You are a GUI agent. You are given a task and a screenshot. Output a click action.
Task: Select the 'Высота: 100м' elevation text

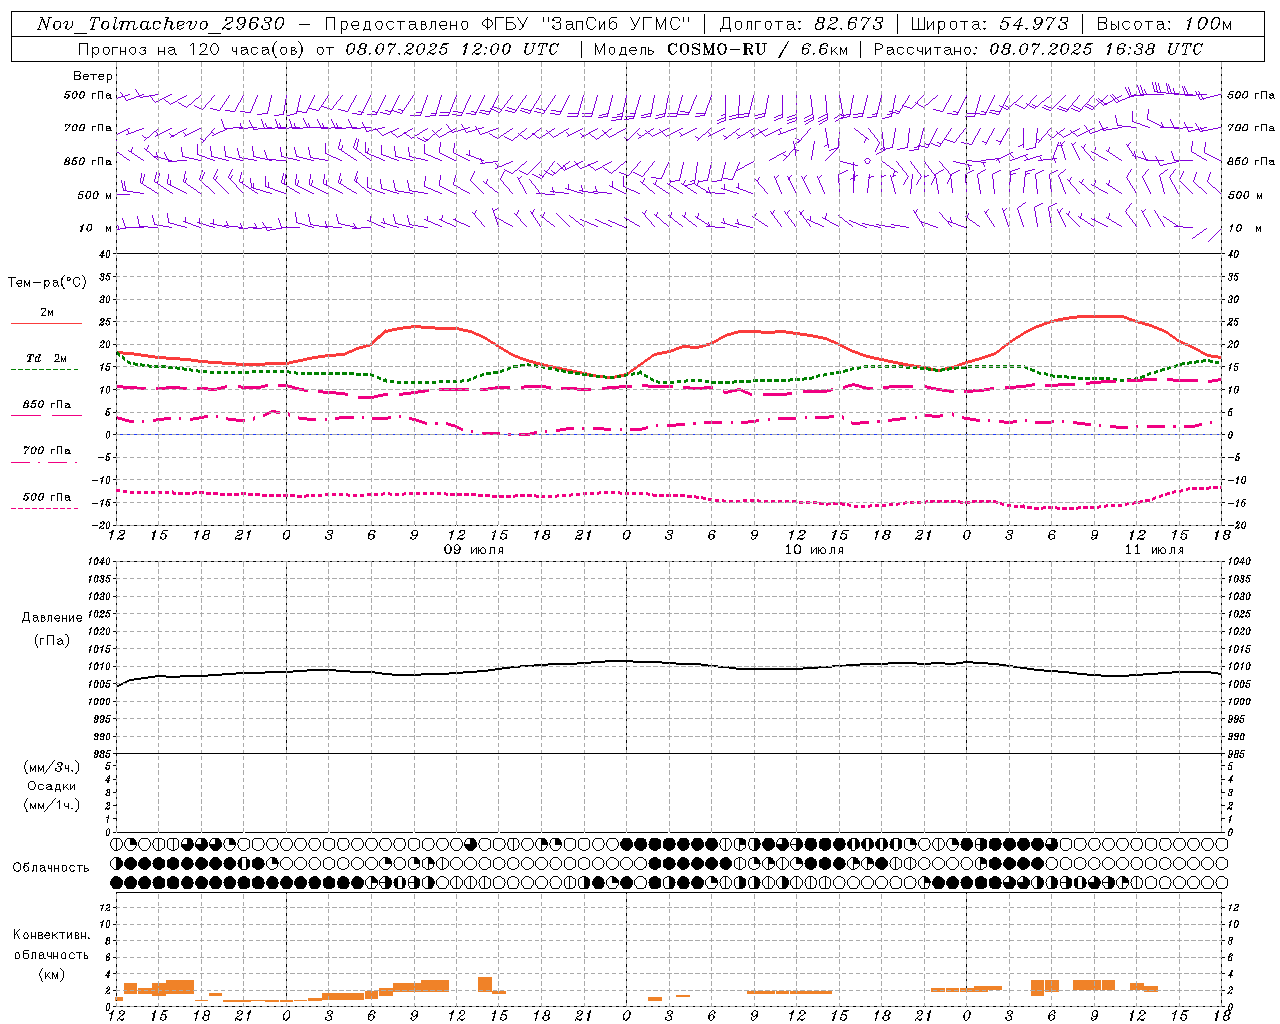(x=1164, y=24)
